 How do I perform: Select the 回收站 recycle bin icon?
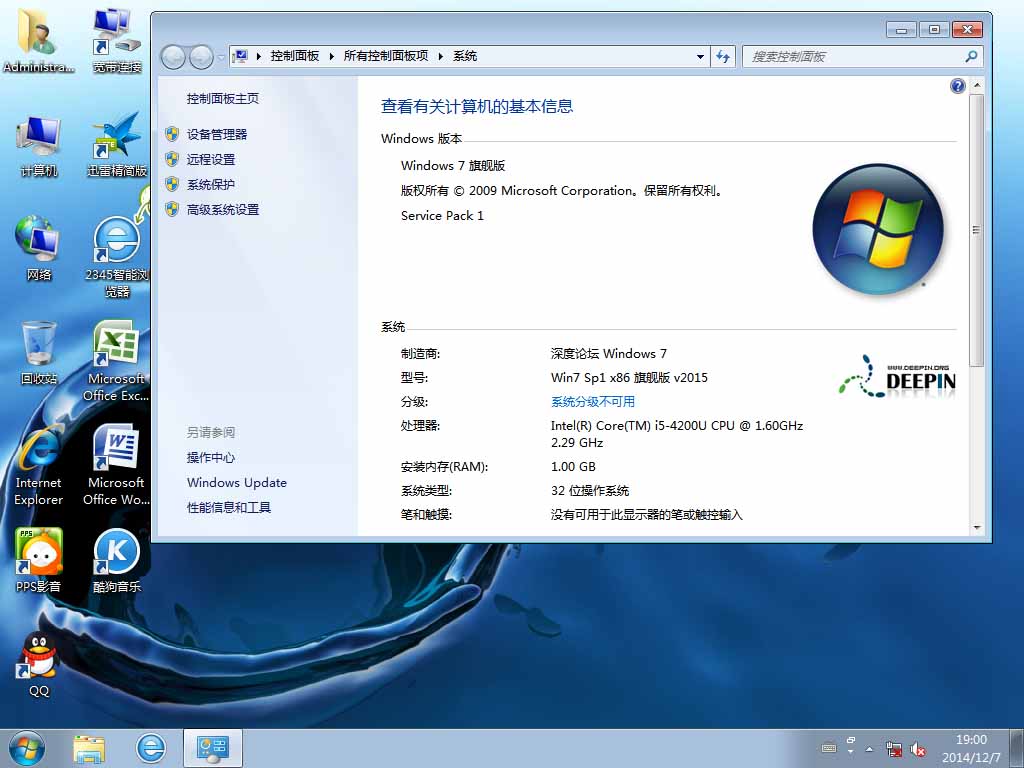coord(39,353)
